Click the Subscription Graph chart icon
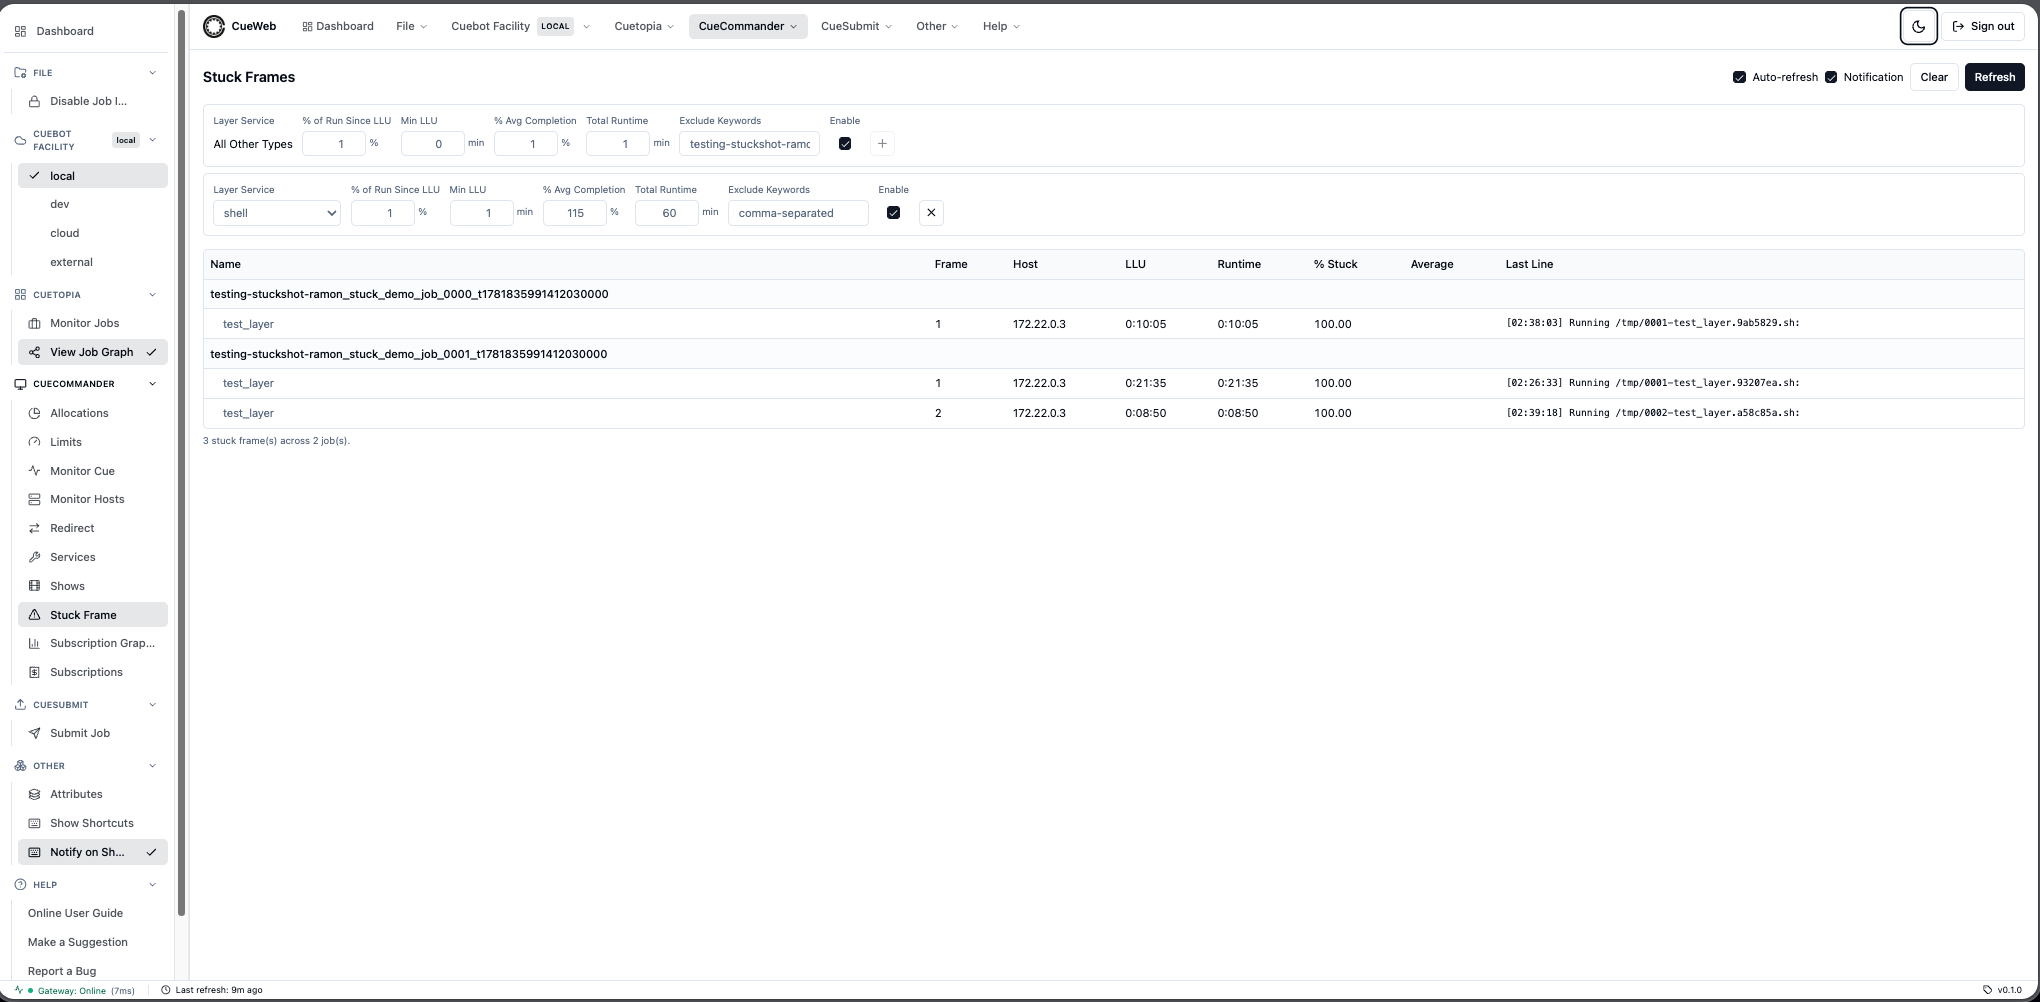Viewport: 2040px width, 1002px height. click(35, 643)
